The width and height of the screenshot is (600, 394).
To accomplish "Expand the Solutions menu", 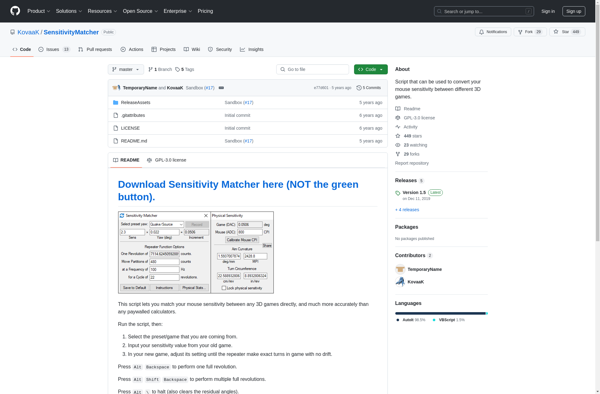I will pos(68,11).
